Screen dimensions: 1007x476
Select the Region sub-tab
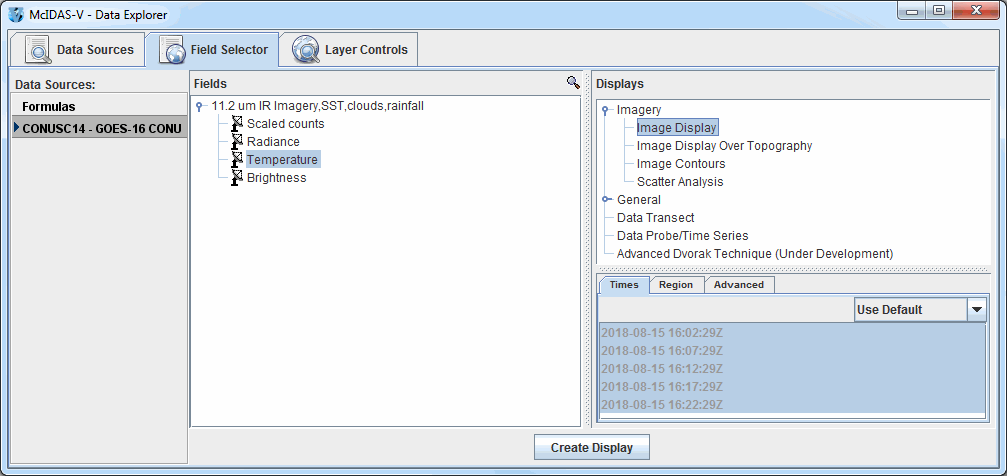[x=675, y=285]
